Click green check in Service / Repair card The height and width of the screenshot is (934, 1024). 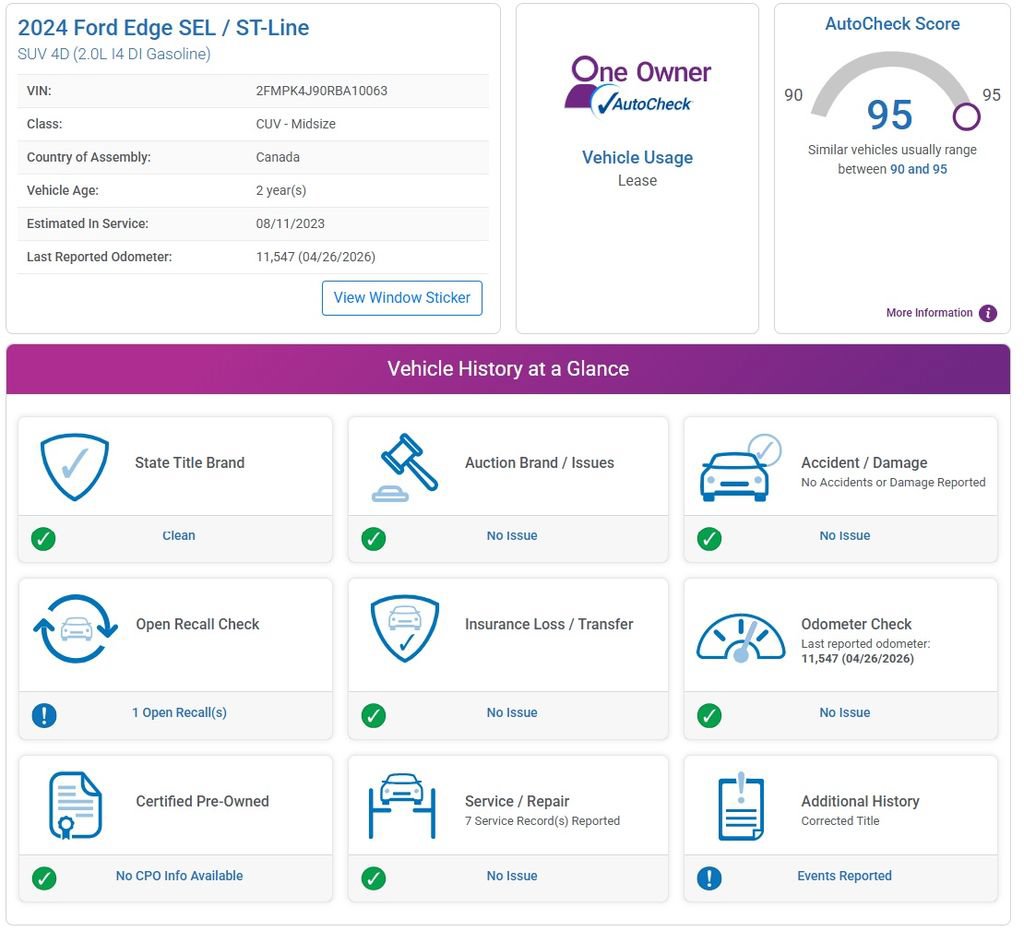click(374, 878)
